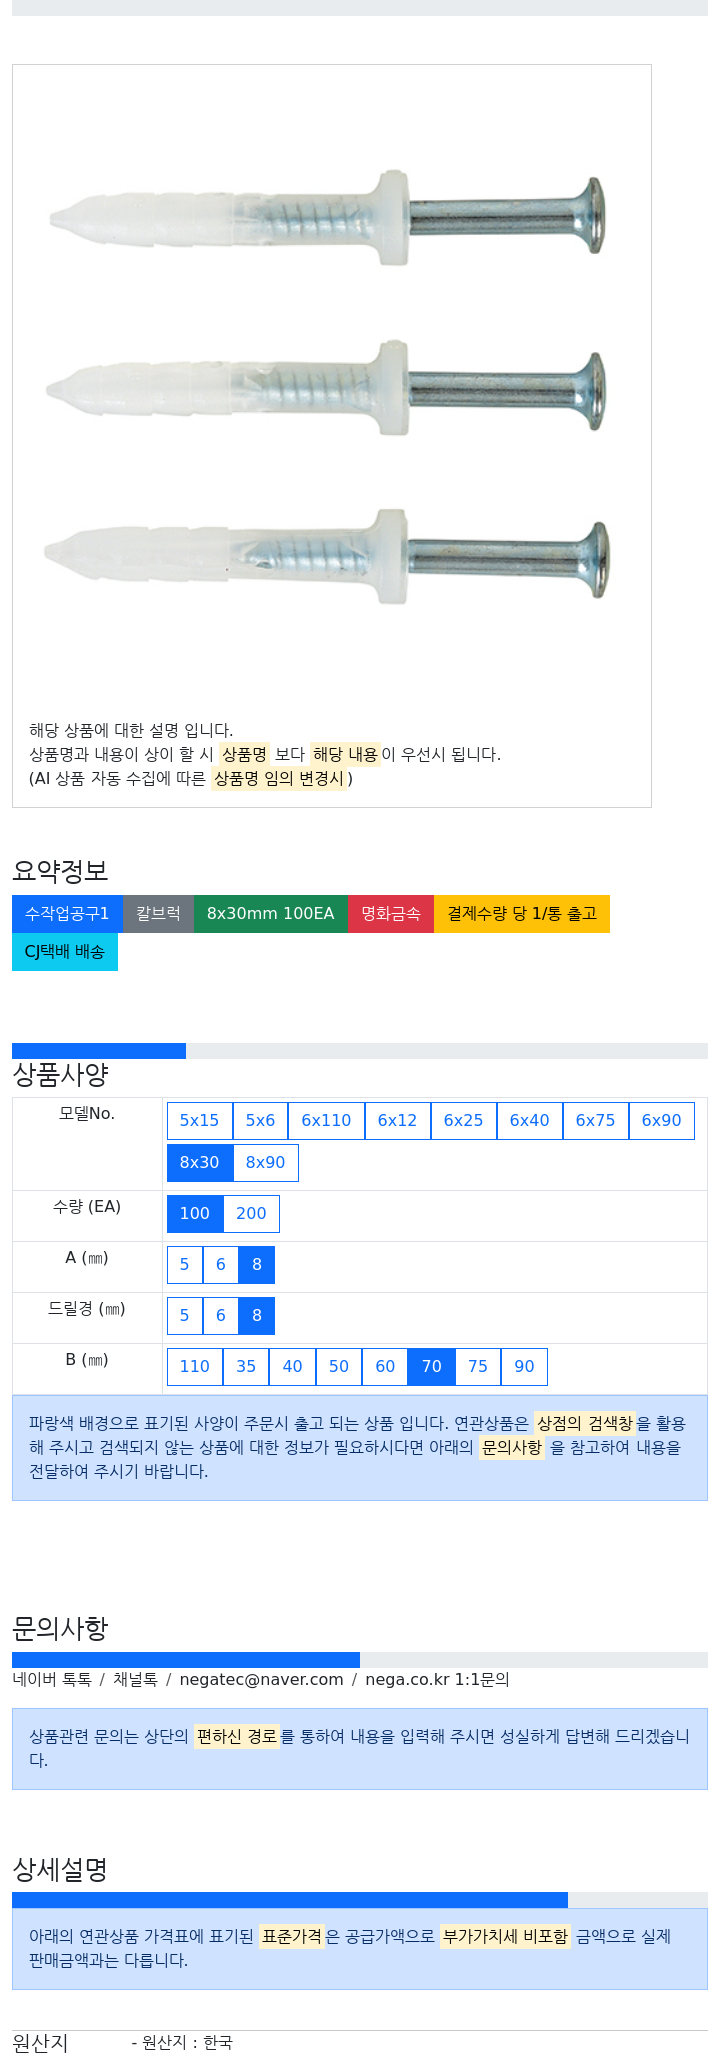Click the negatec@naver.com email contact
The image size is (720, 2063).
(261, 1680)
